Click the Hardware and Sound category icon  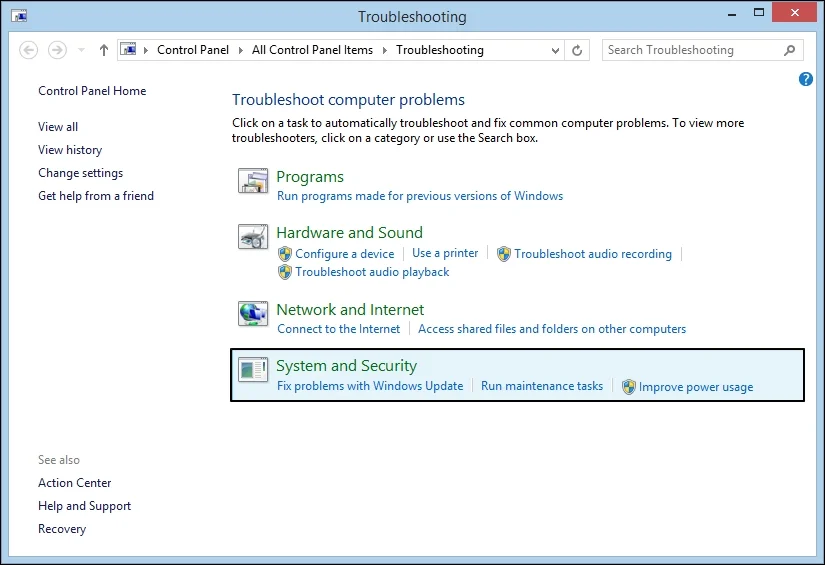pos(253,237)
